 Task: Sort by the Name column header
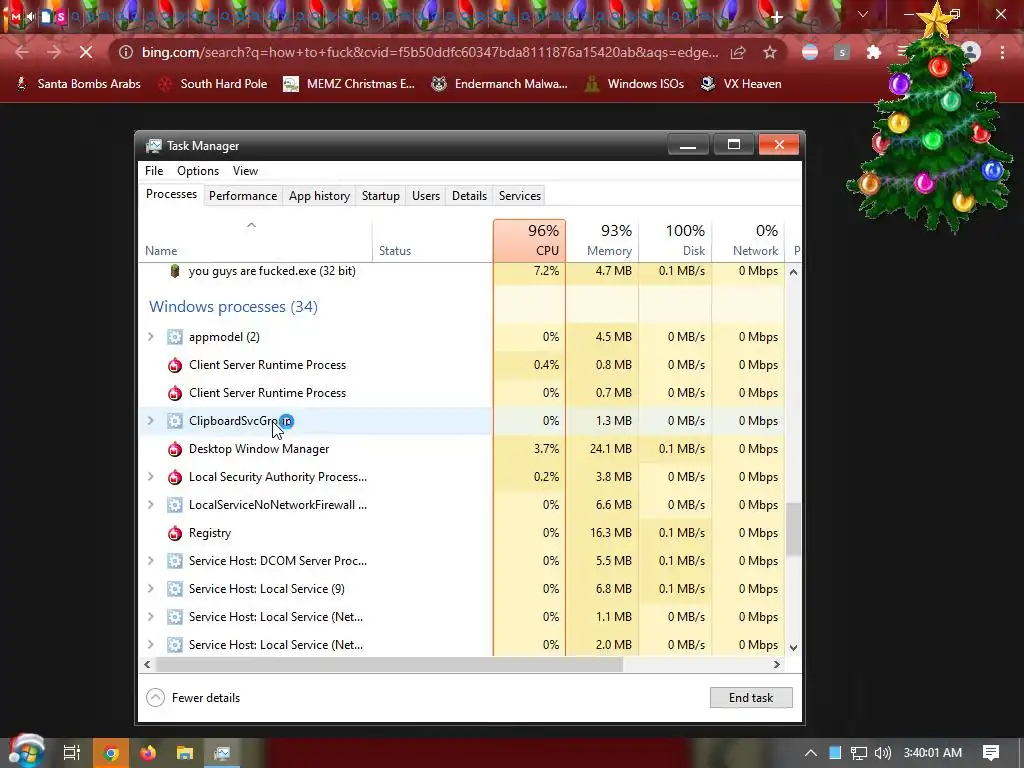[256, 240]
